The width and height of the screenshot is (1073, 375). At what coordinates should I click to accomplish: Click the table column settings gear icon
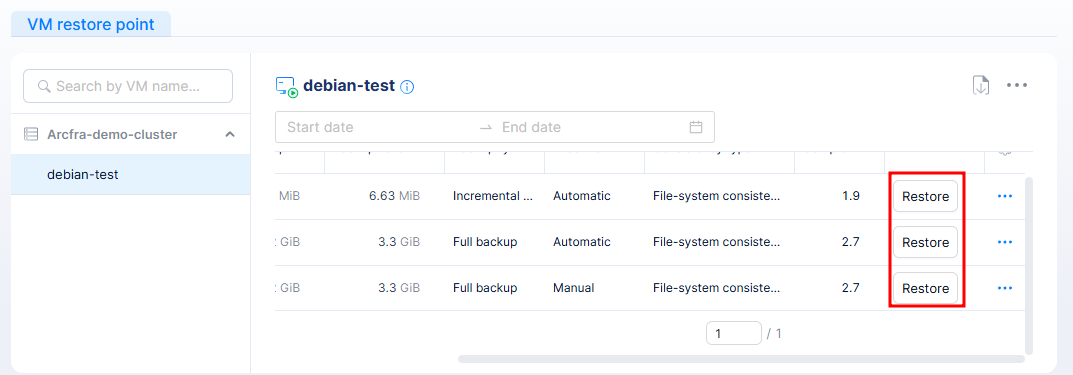click(1005, 153)
